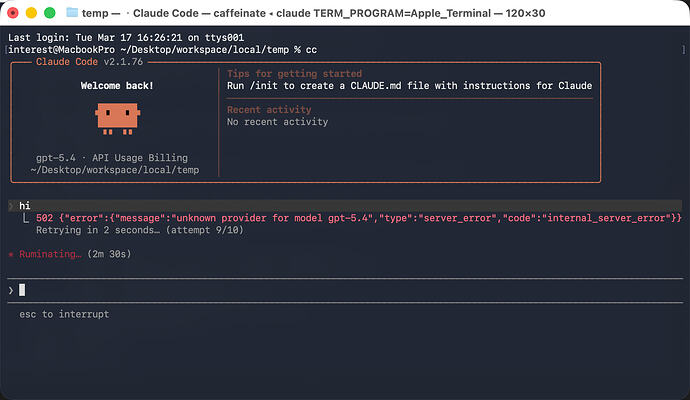Click the 'Welcome back!' text

click(117, 86)
